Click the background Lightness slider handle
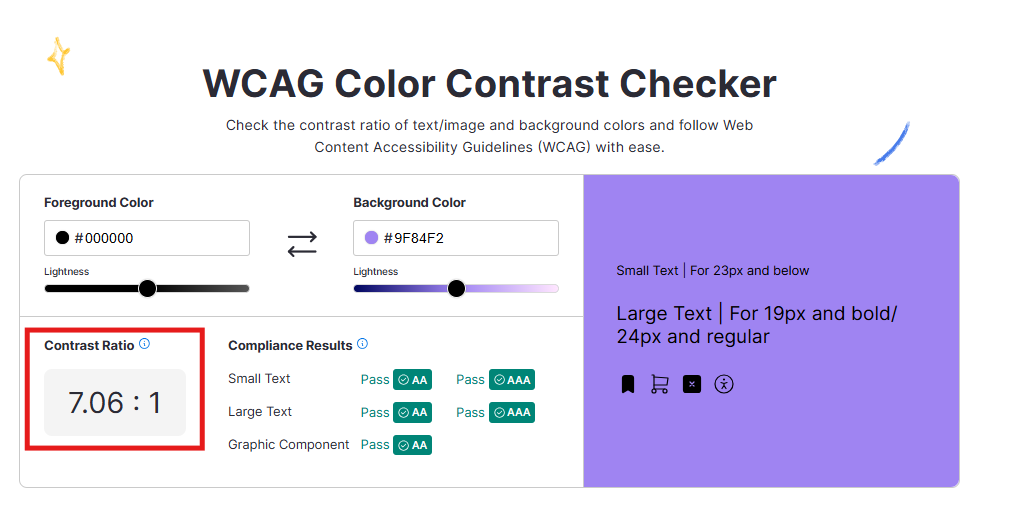This screenshot has height=520, width=1023. (x=456, y=289)
